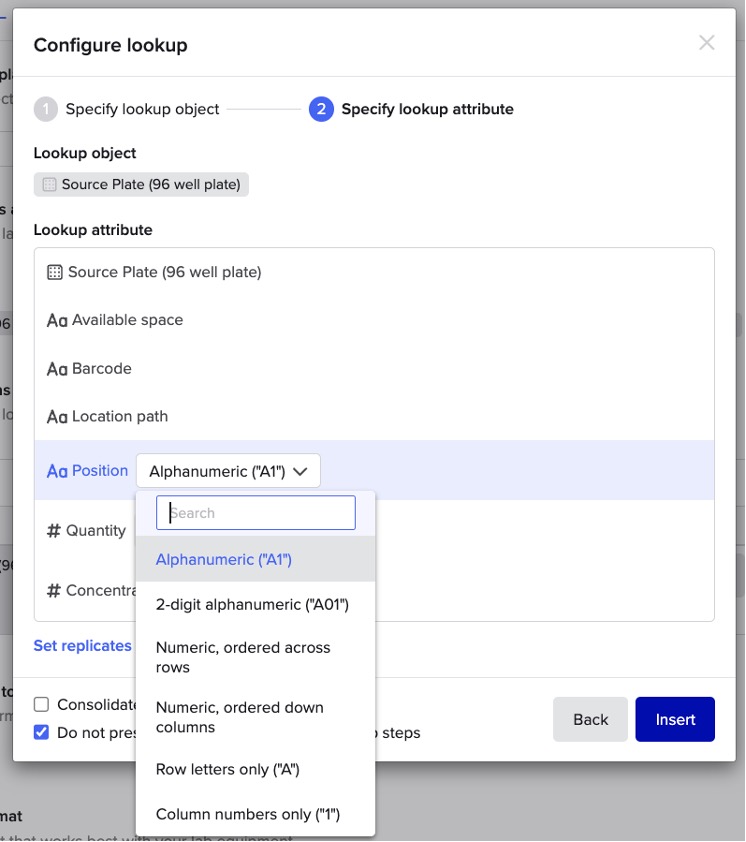
Task: Click the text icon beside Location path
Action: [x=57, y=417]
